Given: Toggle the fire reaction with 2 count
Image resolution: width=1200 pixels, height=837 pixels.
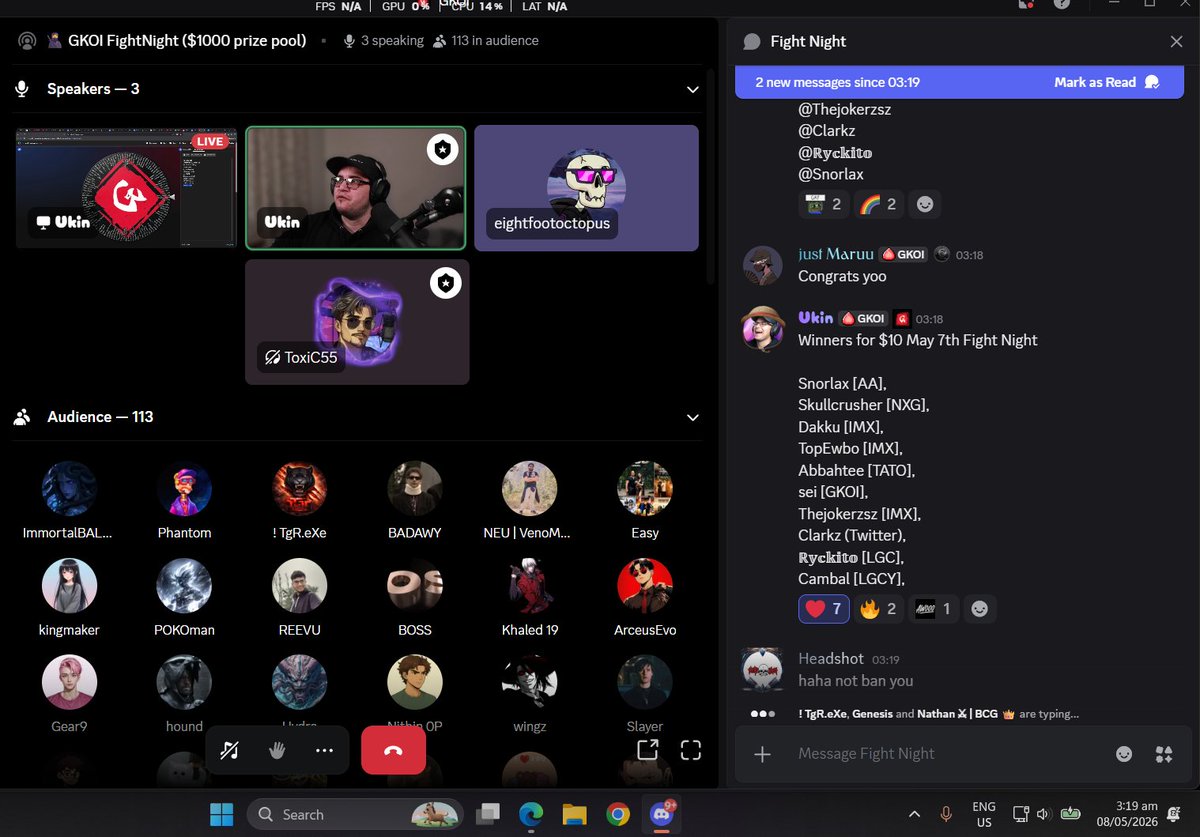Looking at the screenshot, I should (878, 608).
